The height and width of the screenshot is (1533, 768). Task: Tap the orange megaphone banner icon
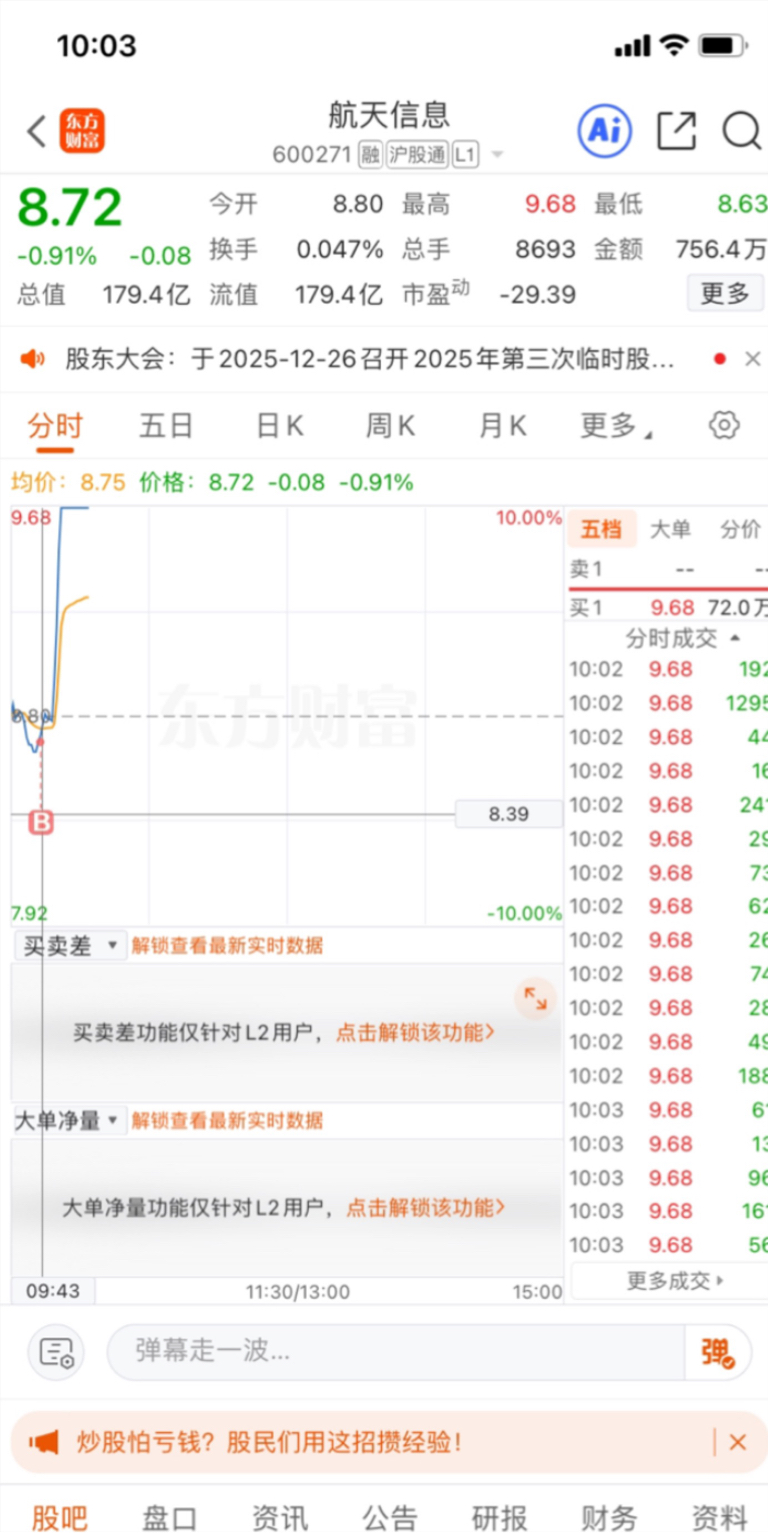point(44,1442)
